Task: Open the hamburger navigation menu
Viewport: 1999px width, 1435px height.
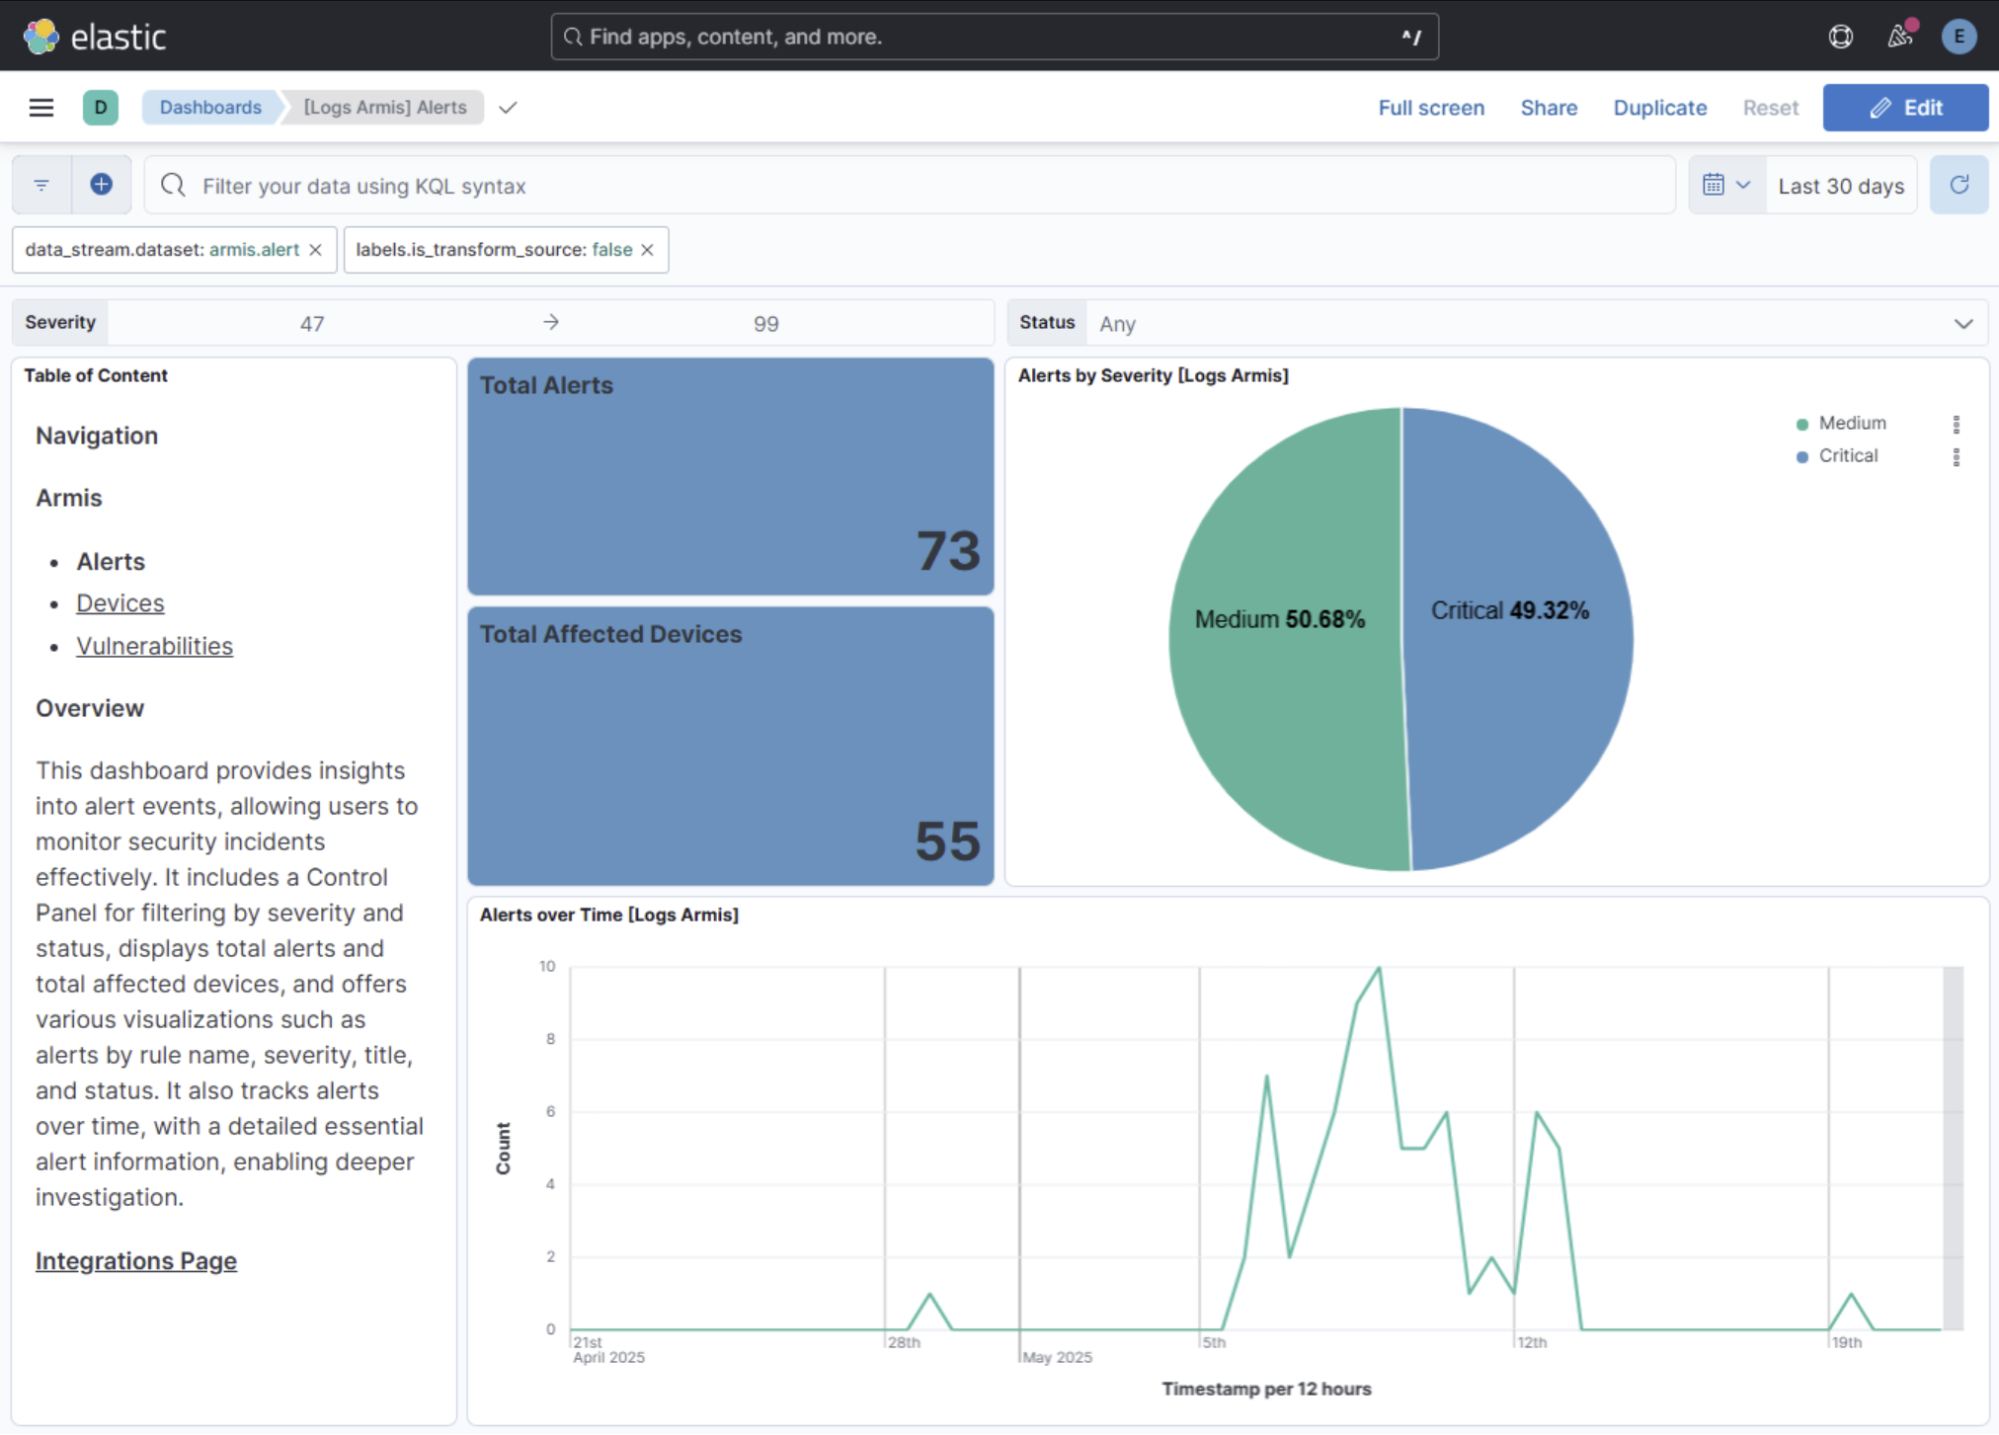Action: click(41, 107)
